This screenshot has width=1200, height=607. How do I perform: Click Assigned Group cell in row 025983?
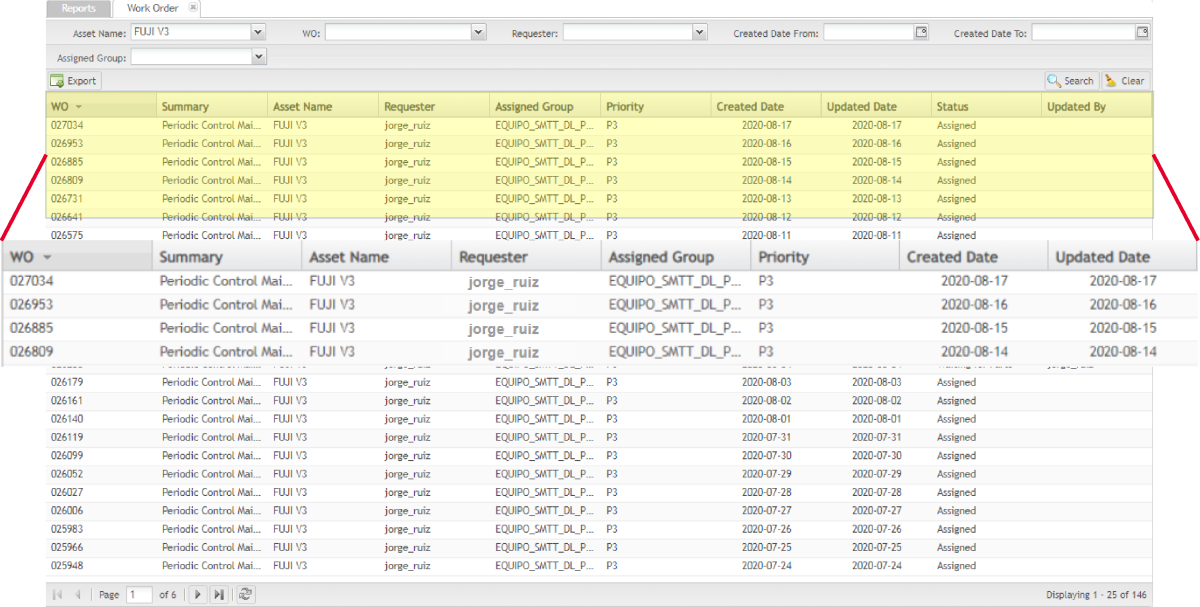pyautogui.click(x=544, y=529)
